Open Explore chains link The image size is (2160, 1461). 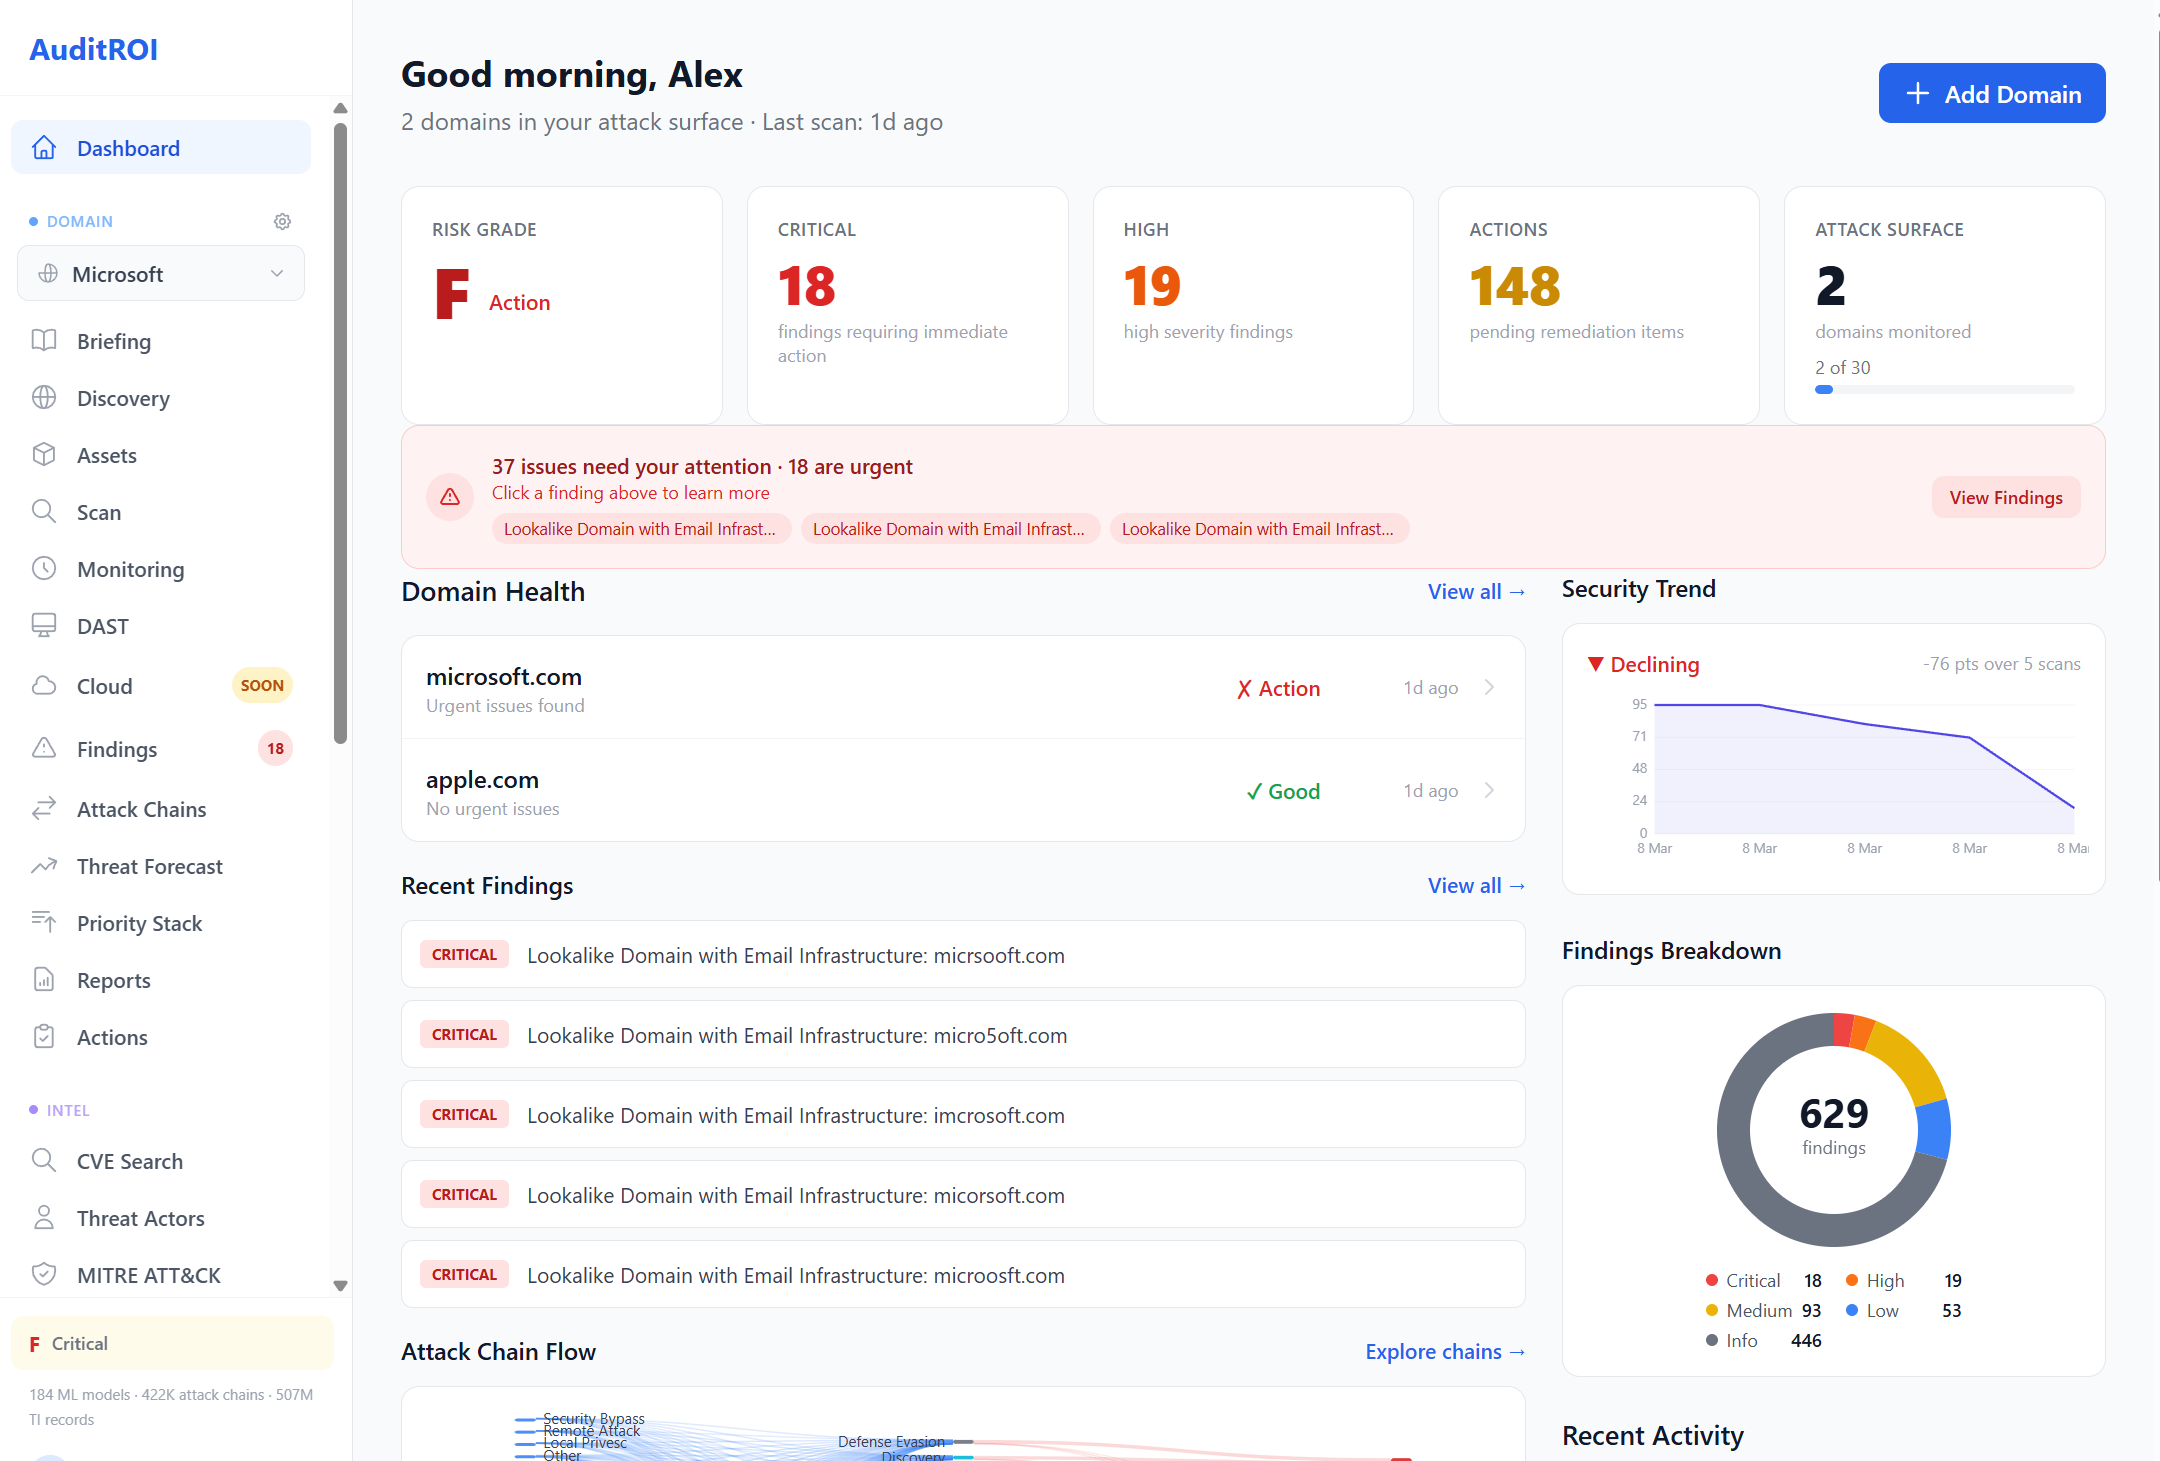click(1444, 1351)
